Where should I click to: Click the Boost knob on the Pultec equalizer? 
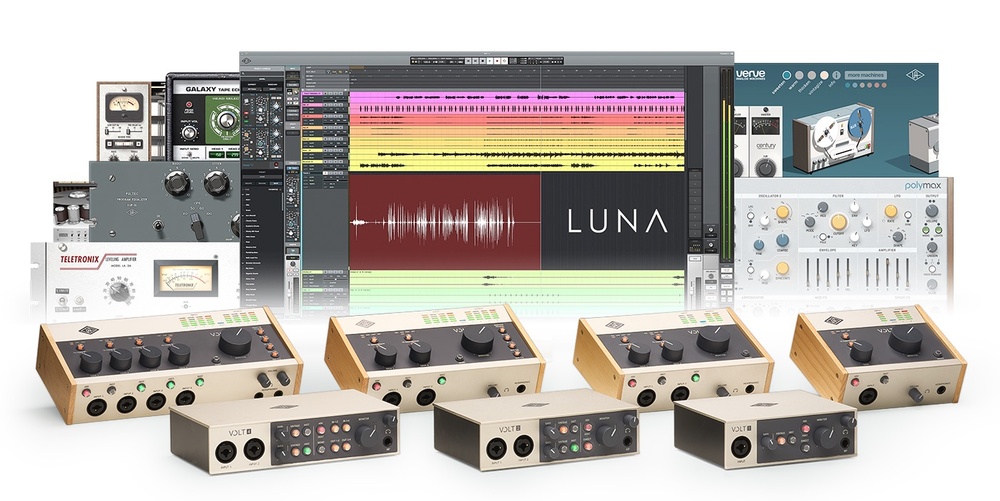point(177,184)
